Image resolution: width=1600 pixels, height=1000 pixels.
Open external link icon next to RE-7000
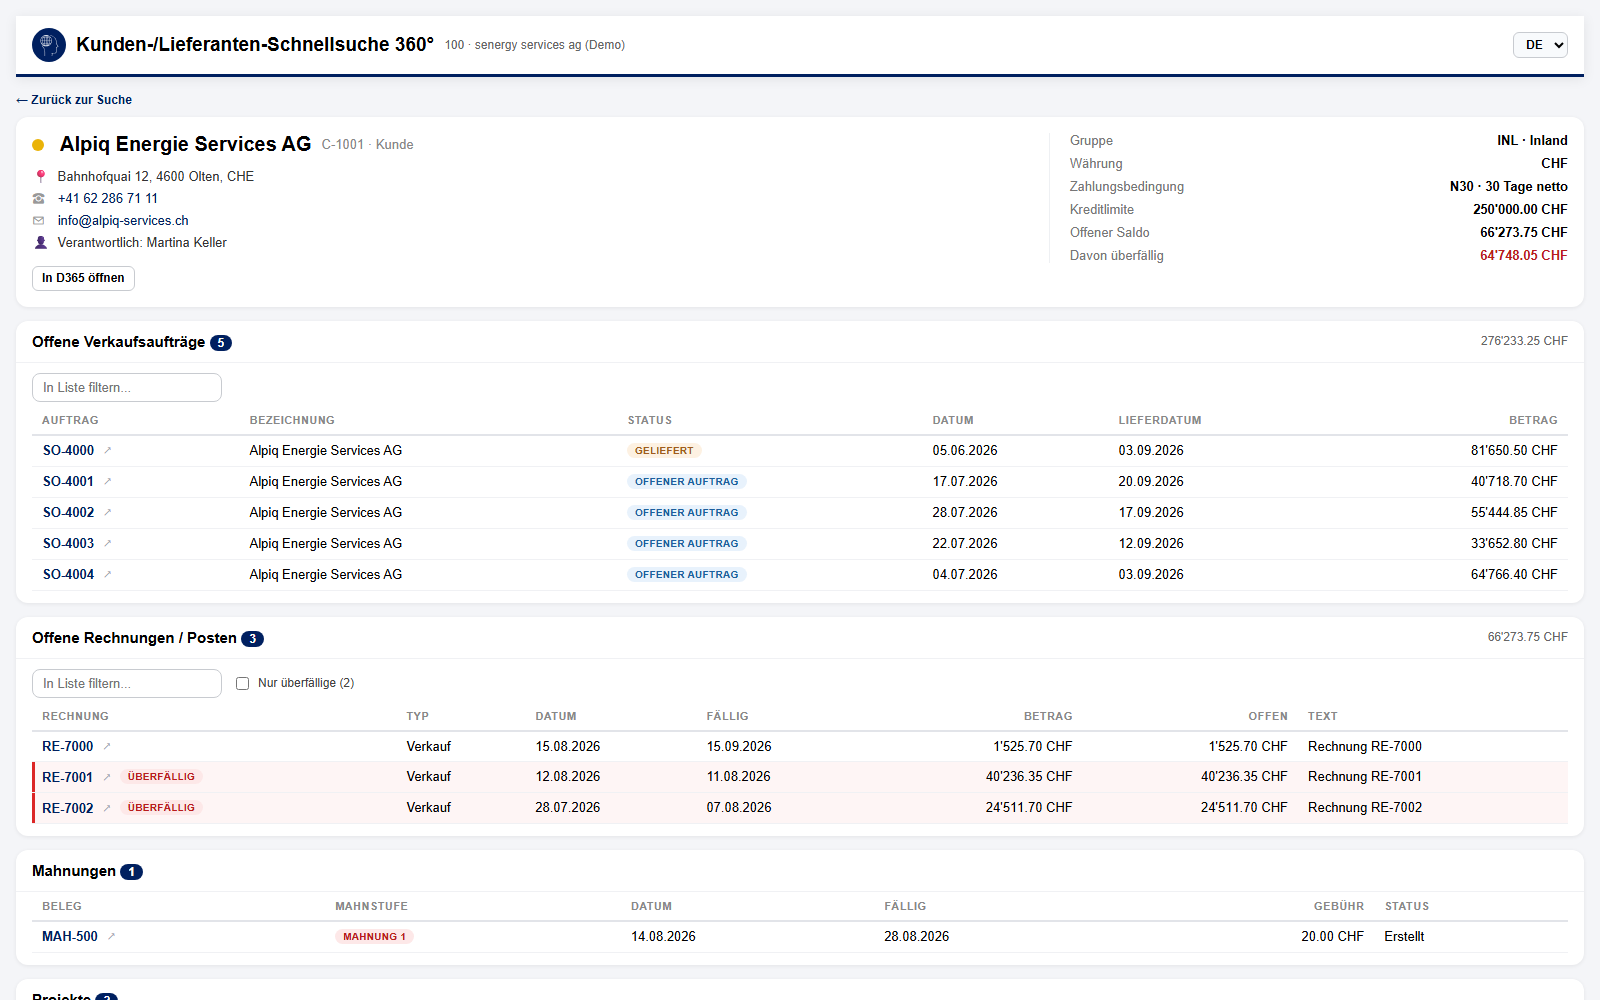pyautogui.click(x=107, y=747)
